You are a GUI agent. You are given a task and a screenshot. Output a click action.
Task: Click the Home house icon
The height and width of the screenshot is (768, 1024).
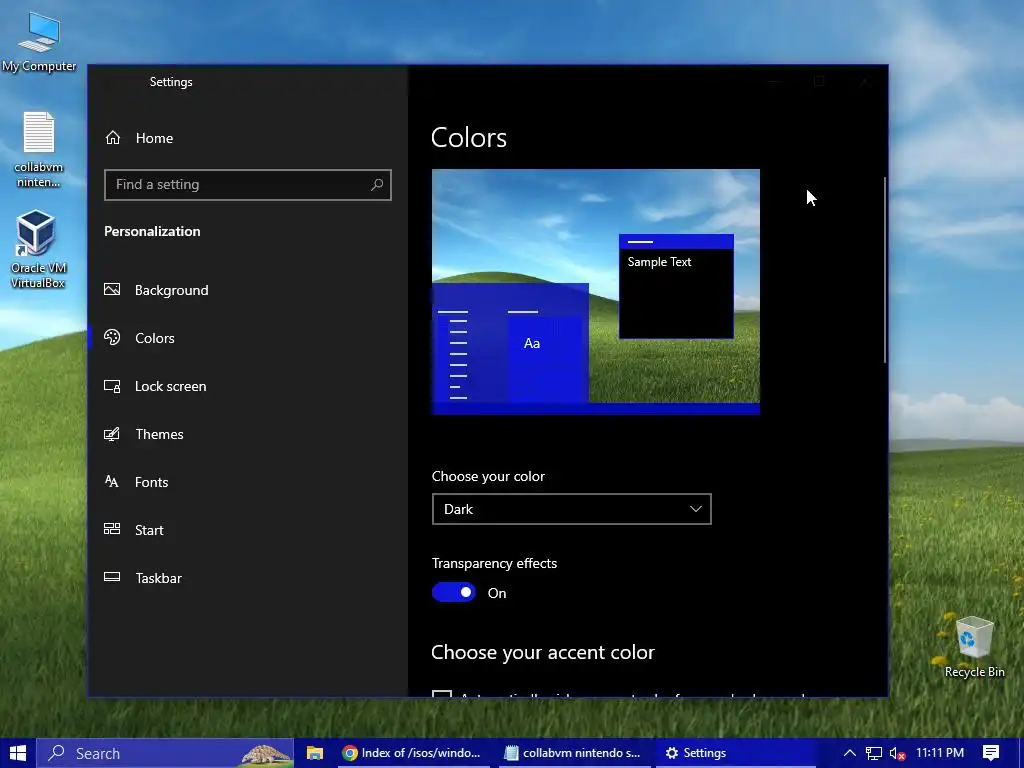(113, 138)
